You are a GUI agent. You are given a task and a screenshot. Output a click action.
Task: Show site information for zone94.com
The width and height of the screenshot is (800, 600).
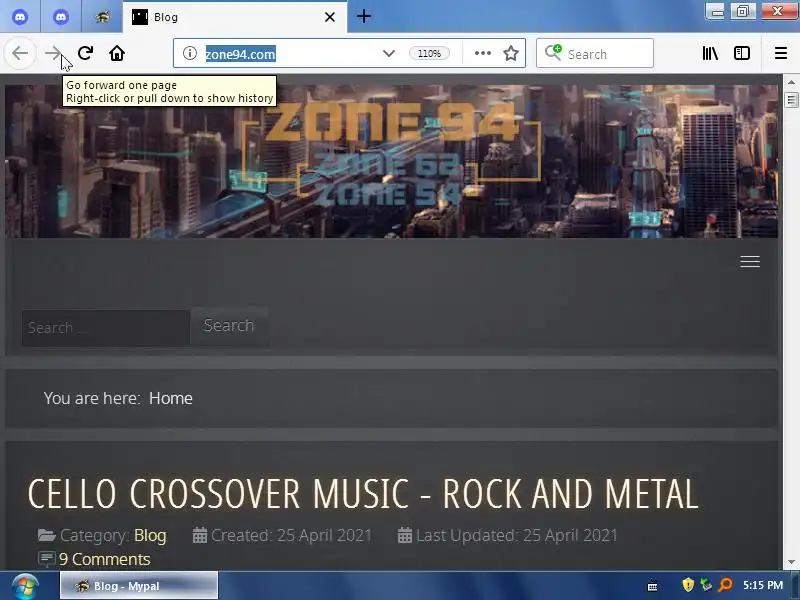click(190, 53)
